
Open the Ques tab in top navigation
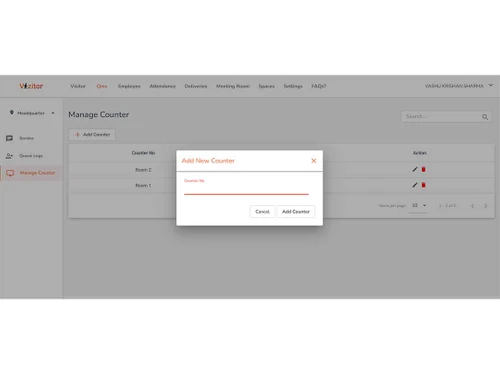point(102,86)
